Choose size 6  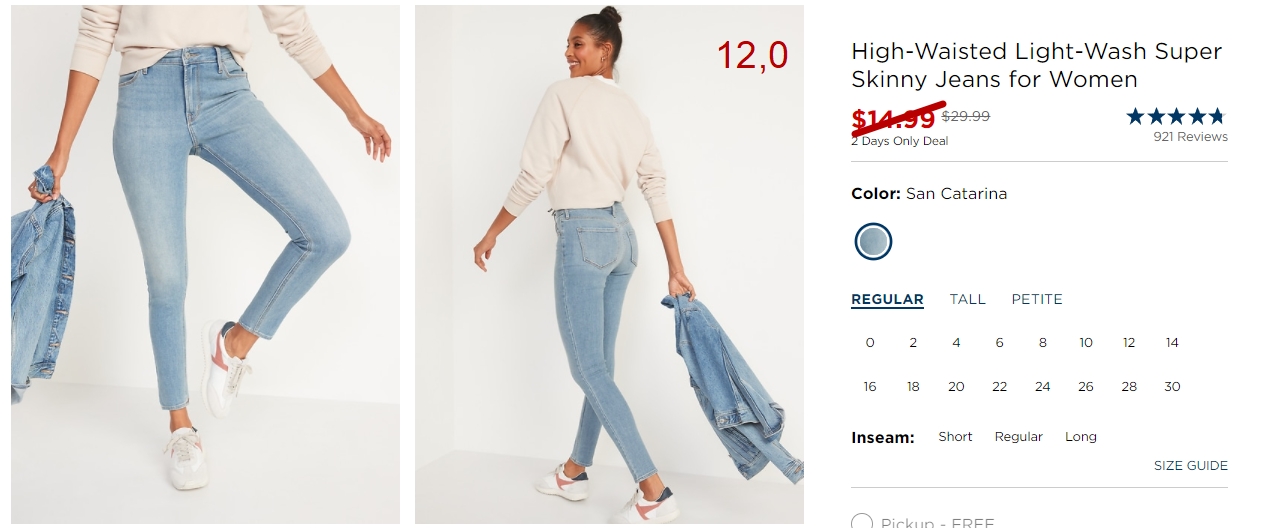pyautogui.click(x=999, y=343)
